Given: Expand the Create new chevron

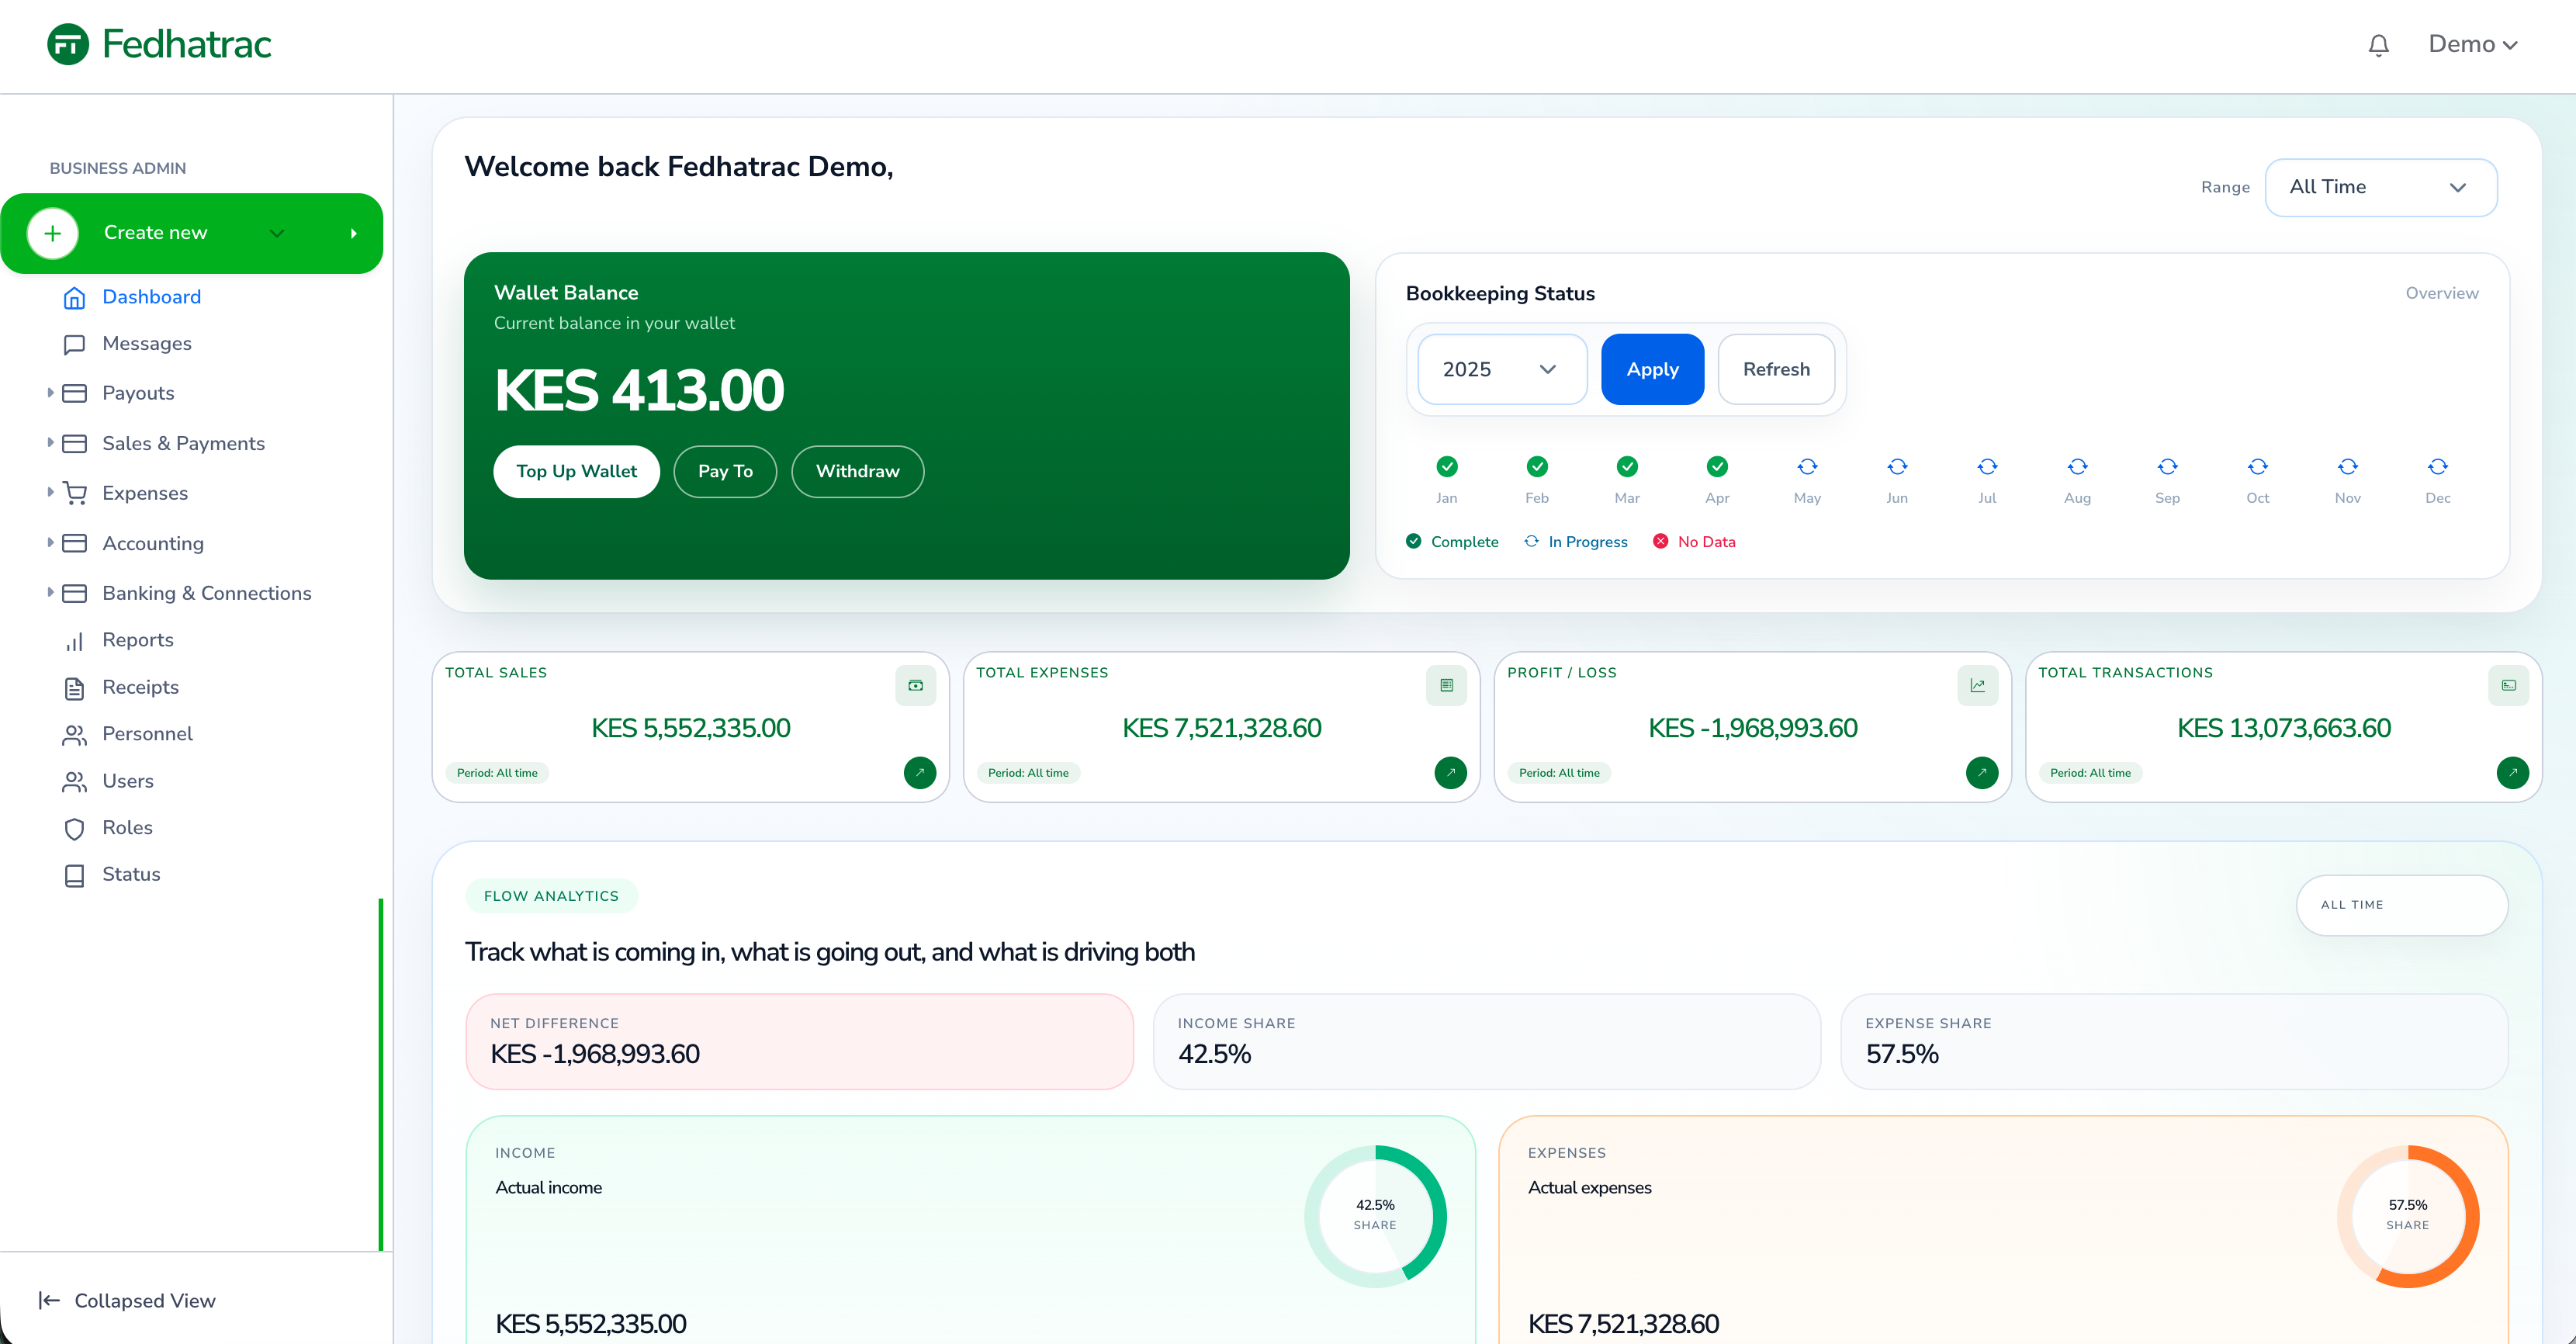Looking at the screenshot, I should click(277, 233).
